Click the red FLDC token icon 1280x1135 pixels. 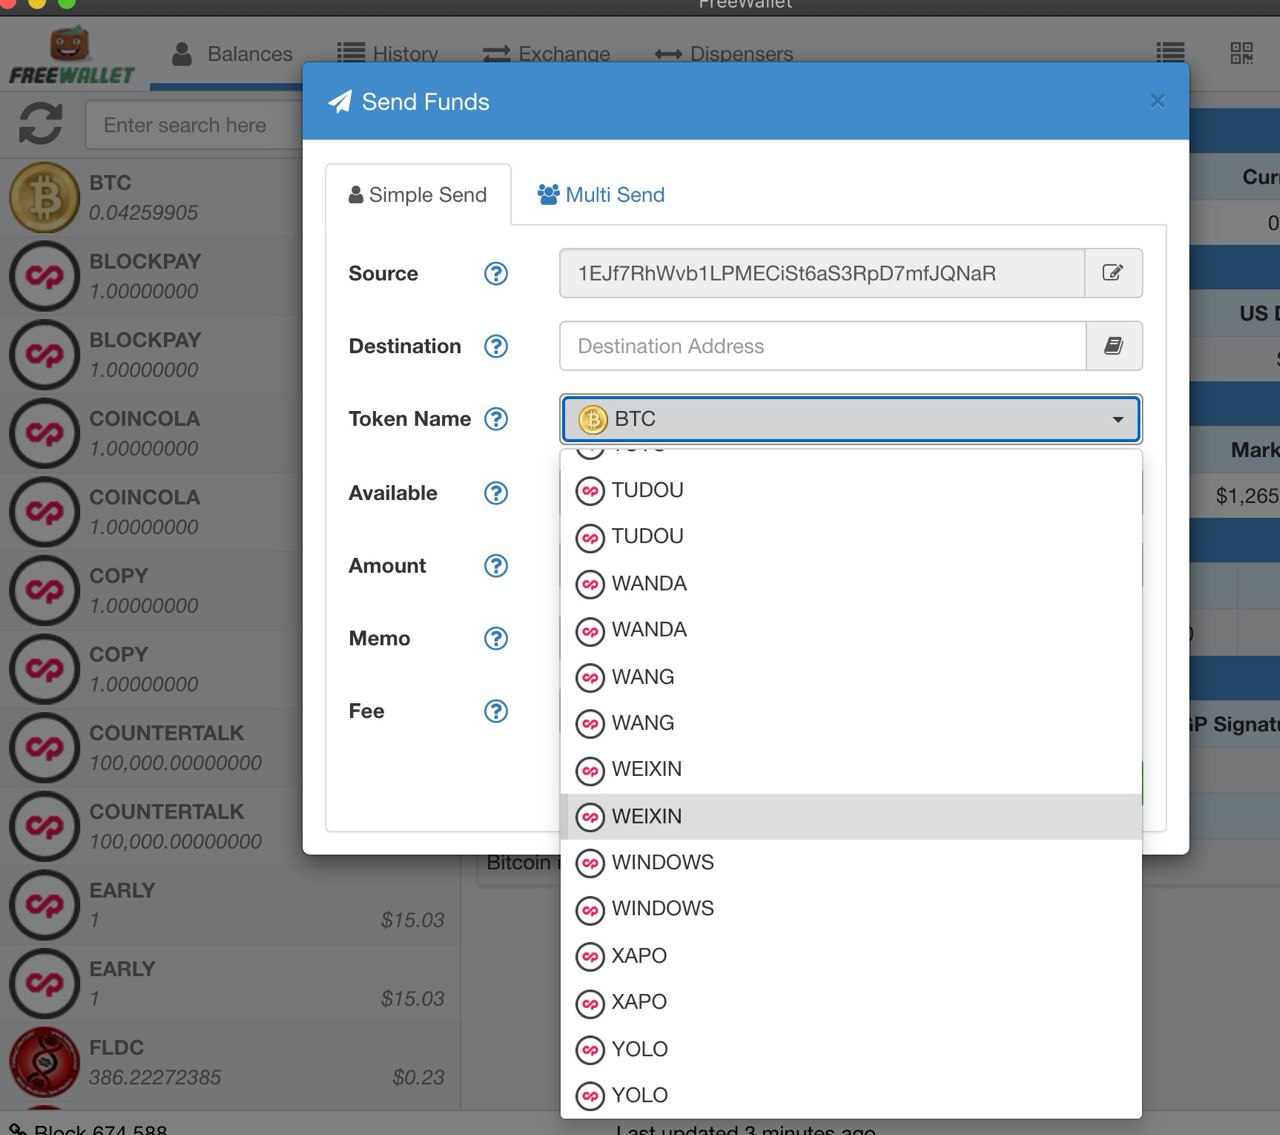point(44,1062)
